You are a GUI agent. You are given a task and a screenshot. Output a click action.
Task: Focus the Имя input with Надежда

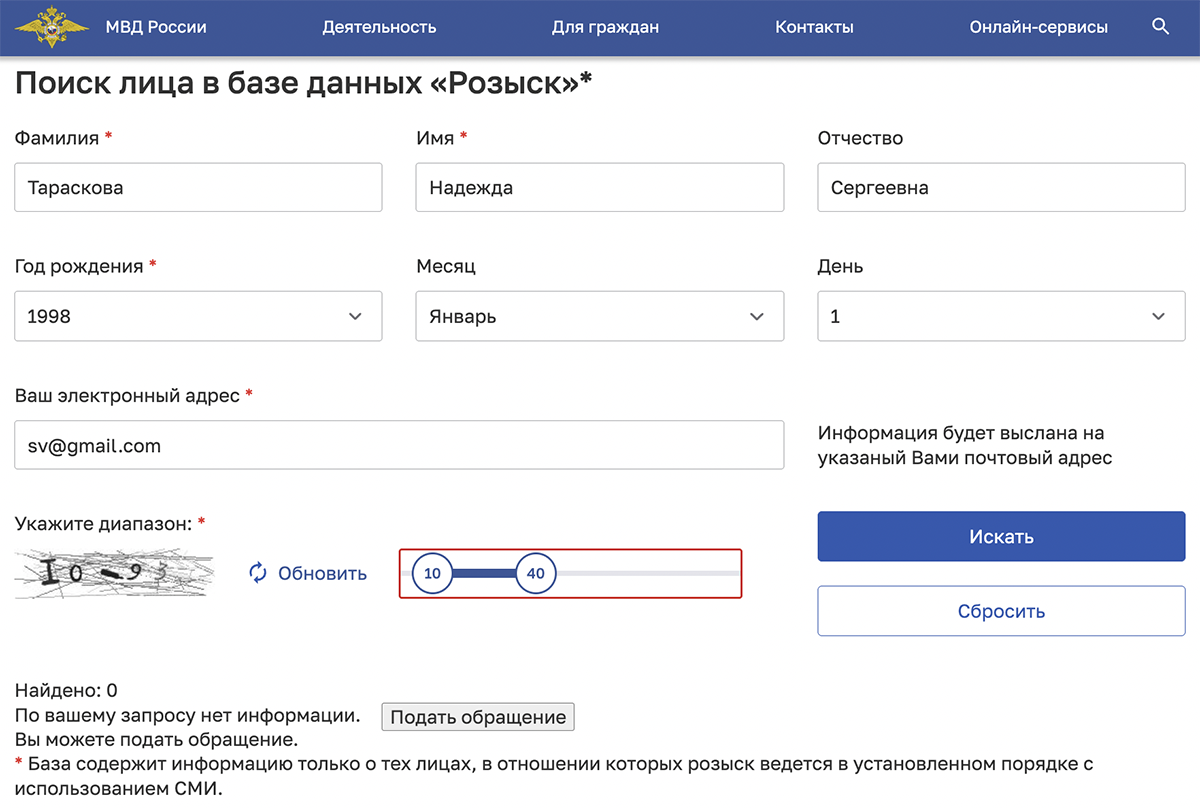[x=599, y=188]
